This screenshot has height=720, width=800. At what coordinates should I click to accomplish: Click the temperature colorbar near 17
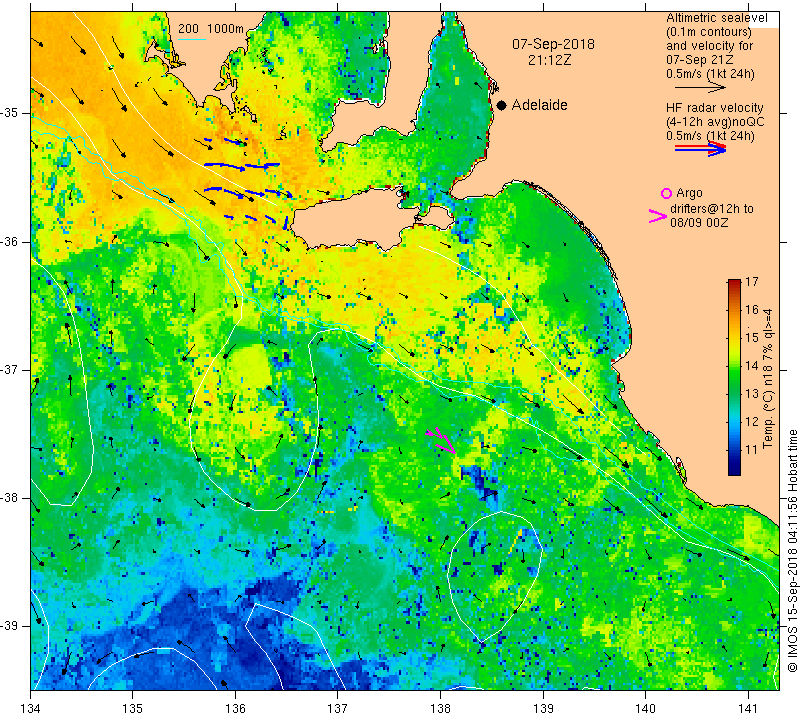tap(734, 282)
